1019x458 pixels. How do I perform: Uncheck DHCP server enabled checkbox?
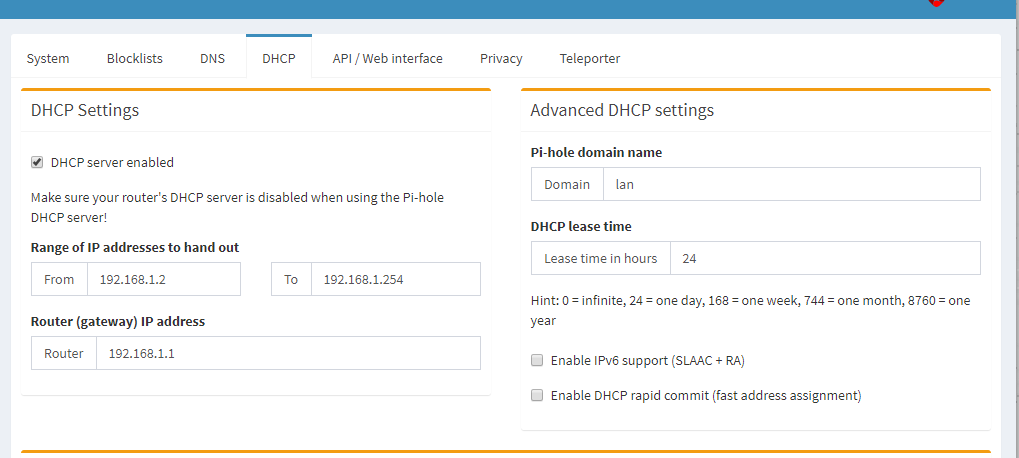click(x=37, y=162)
